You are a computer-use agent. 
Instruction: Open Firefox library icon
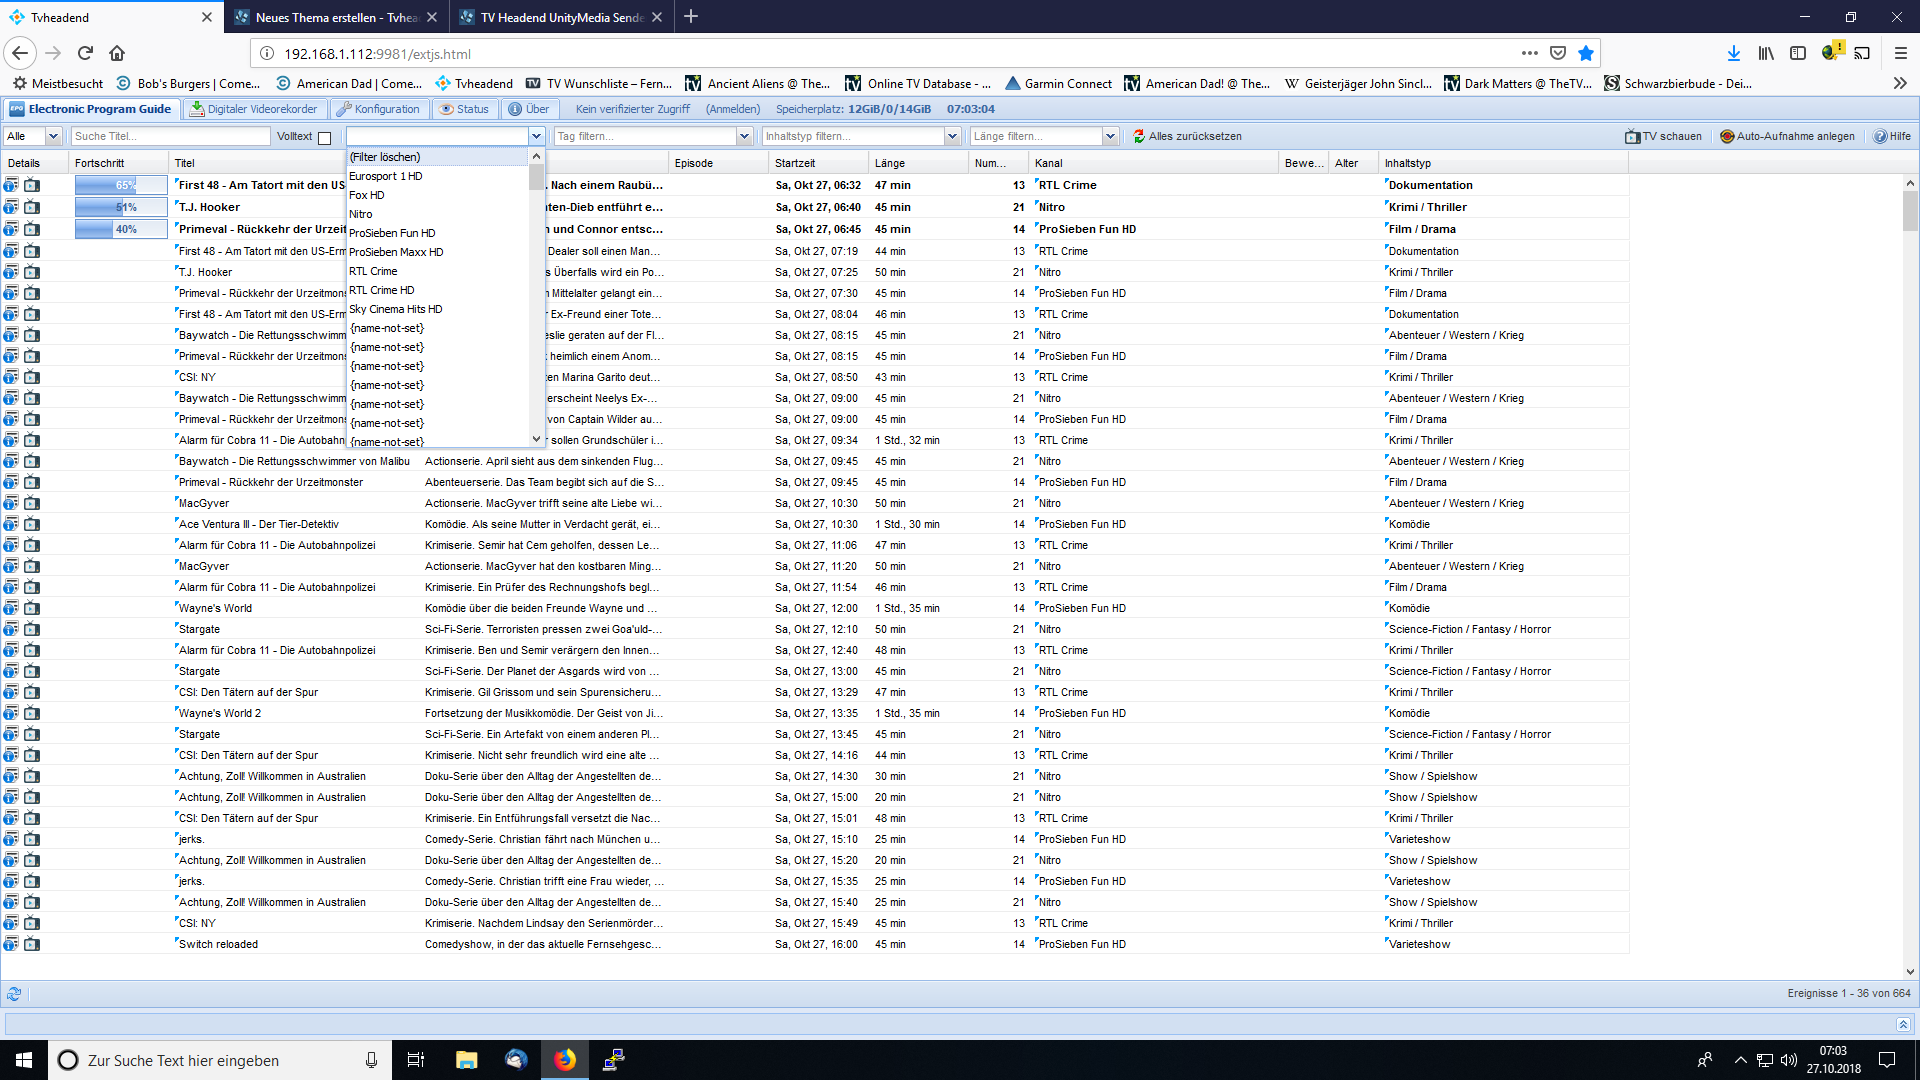[1766, 53]
